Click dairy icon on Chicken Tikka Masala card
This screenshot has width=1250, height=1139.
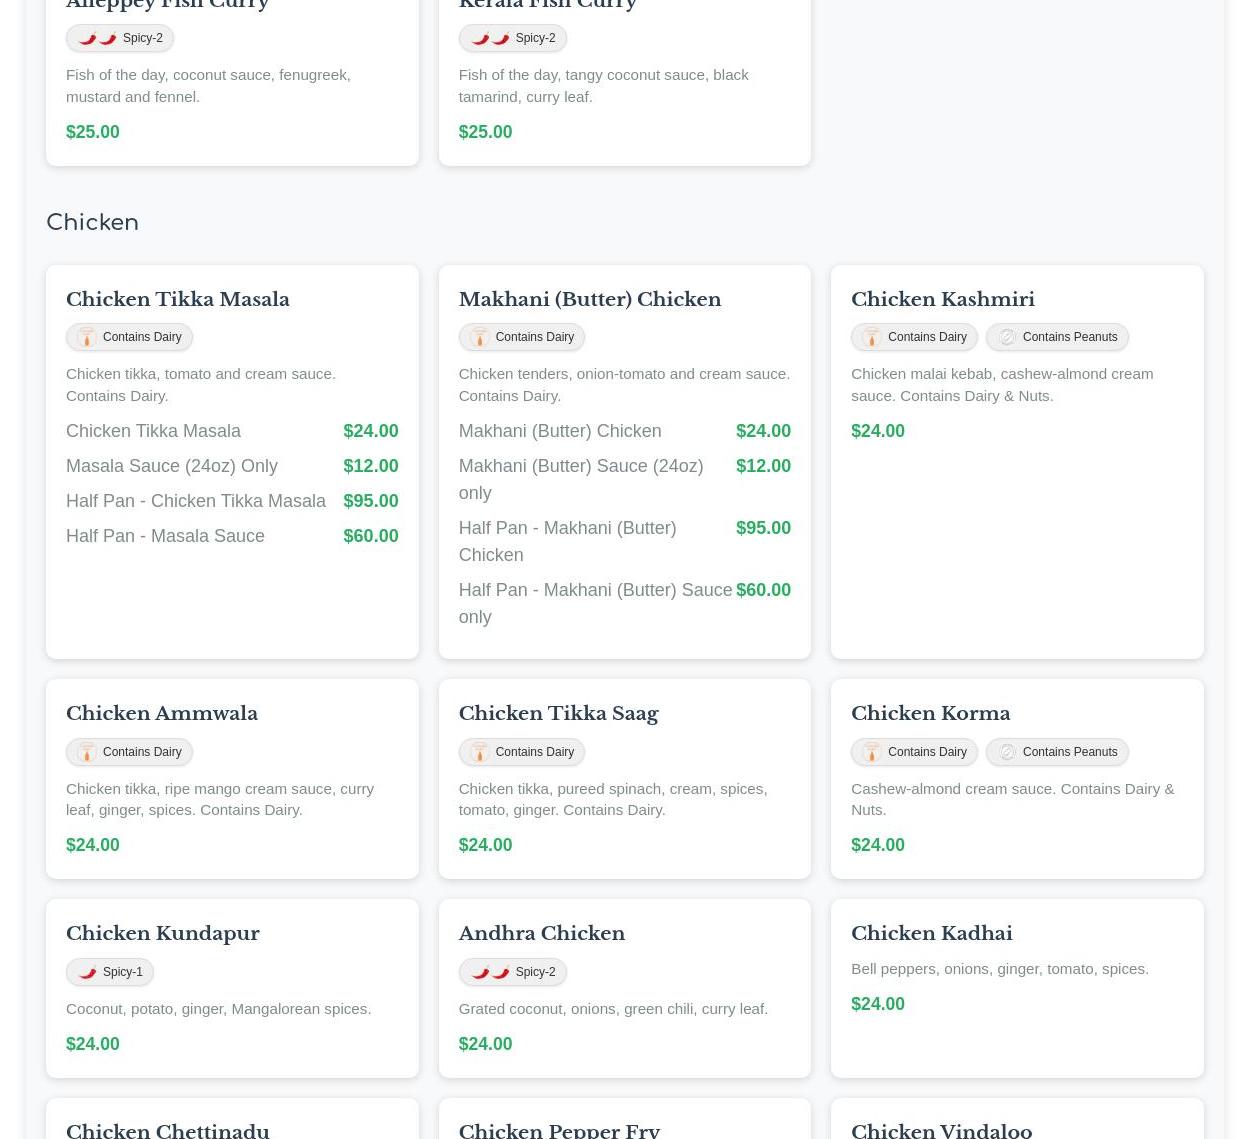[87, 337]
